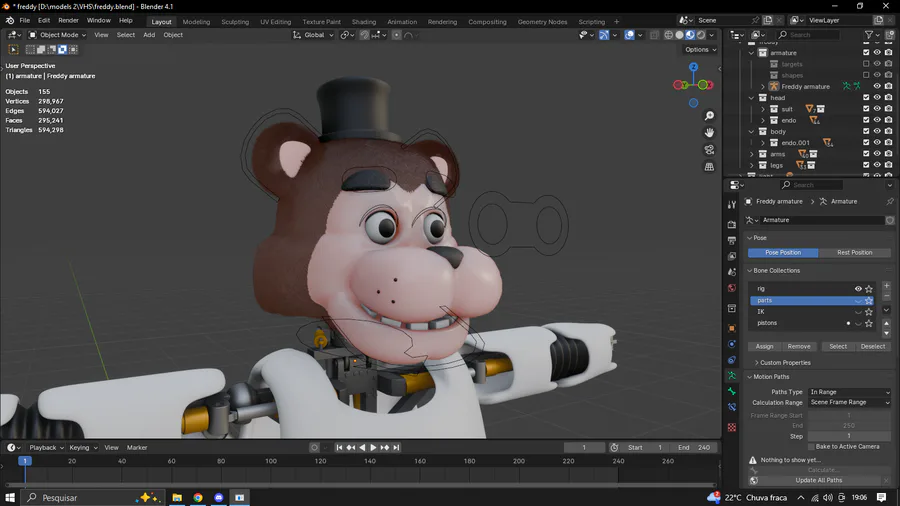Image resolution: width=900 pixels, height=506 pixels.
Task: Open the Scene properties tab
Action: (x=732, y=272)
